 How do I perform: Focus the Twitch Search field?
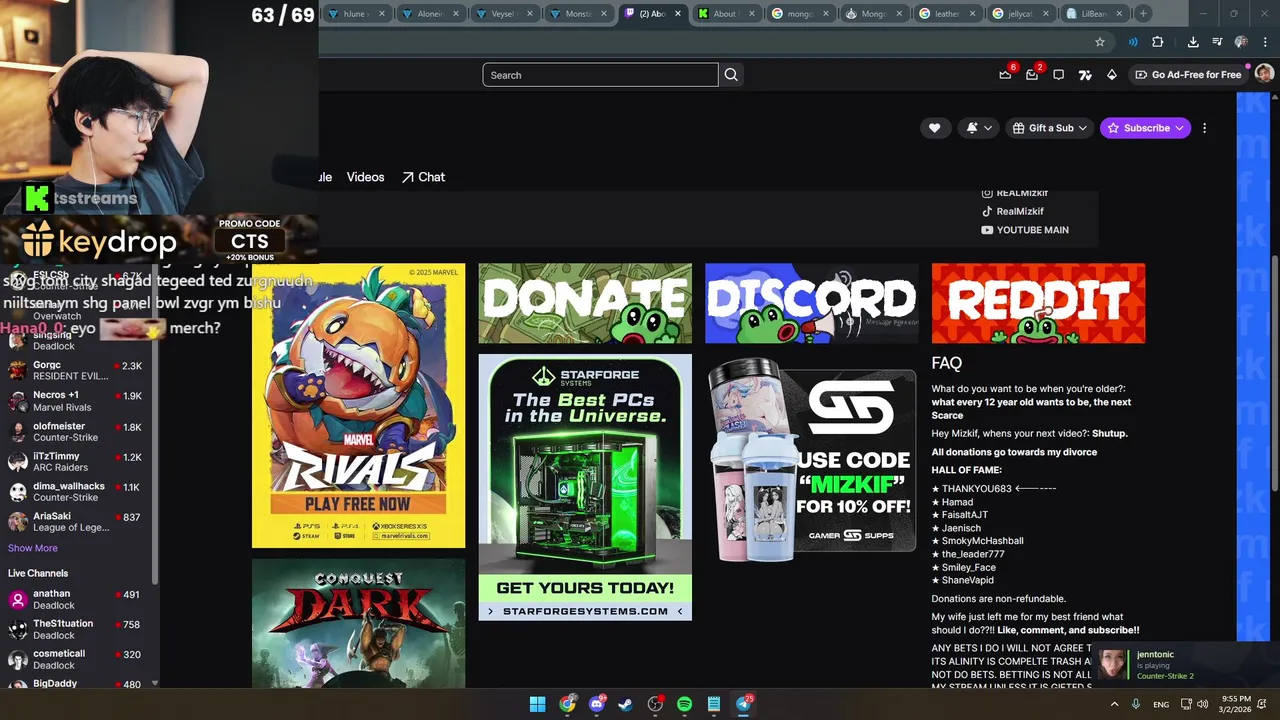click(600, 75)
